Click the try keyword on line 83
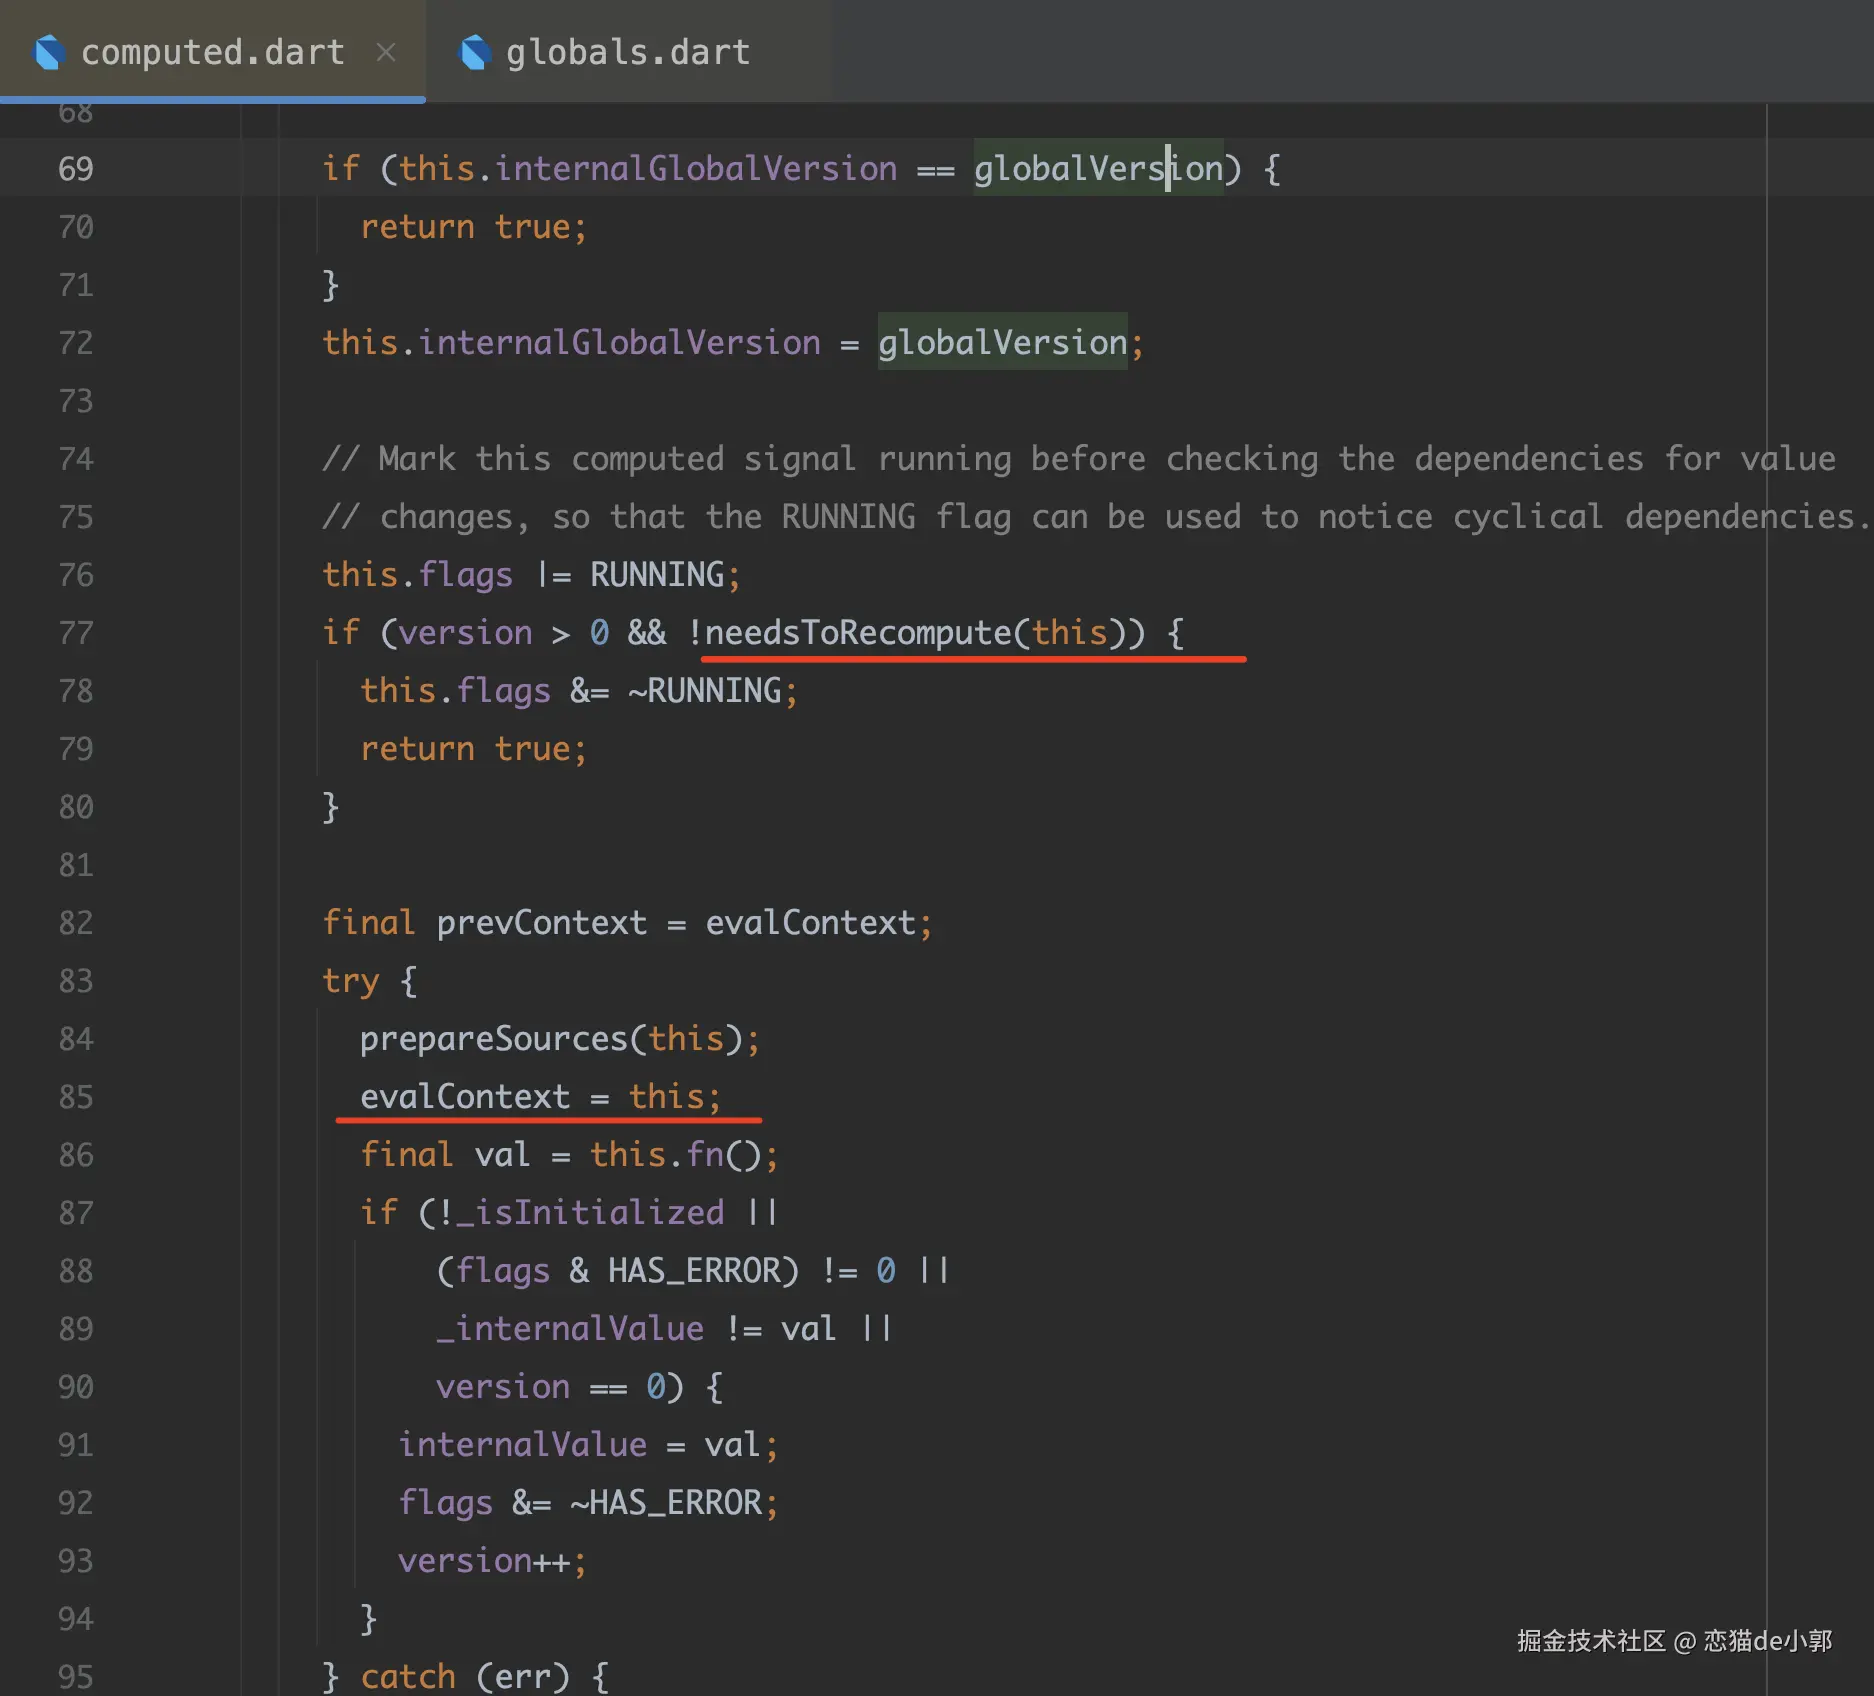The height and width of the screenshot is (1696, 1874). (351, 981)
